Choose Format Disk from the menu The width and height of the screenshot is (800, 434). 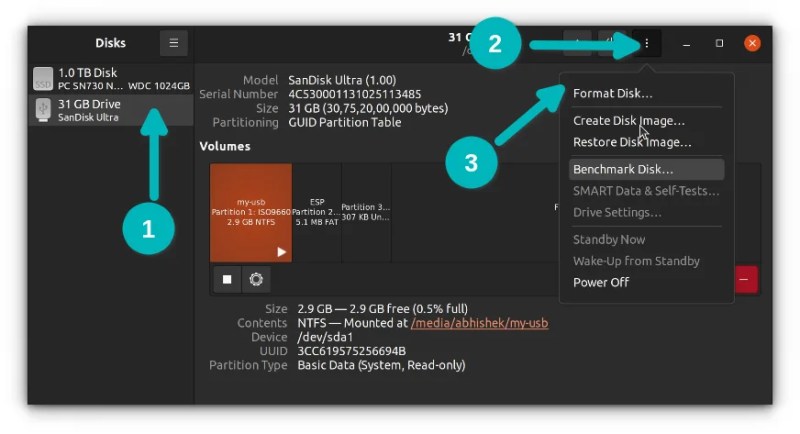click(612, 93)
